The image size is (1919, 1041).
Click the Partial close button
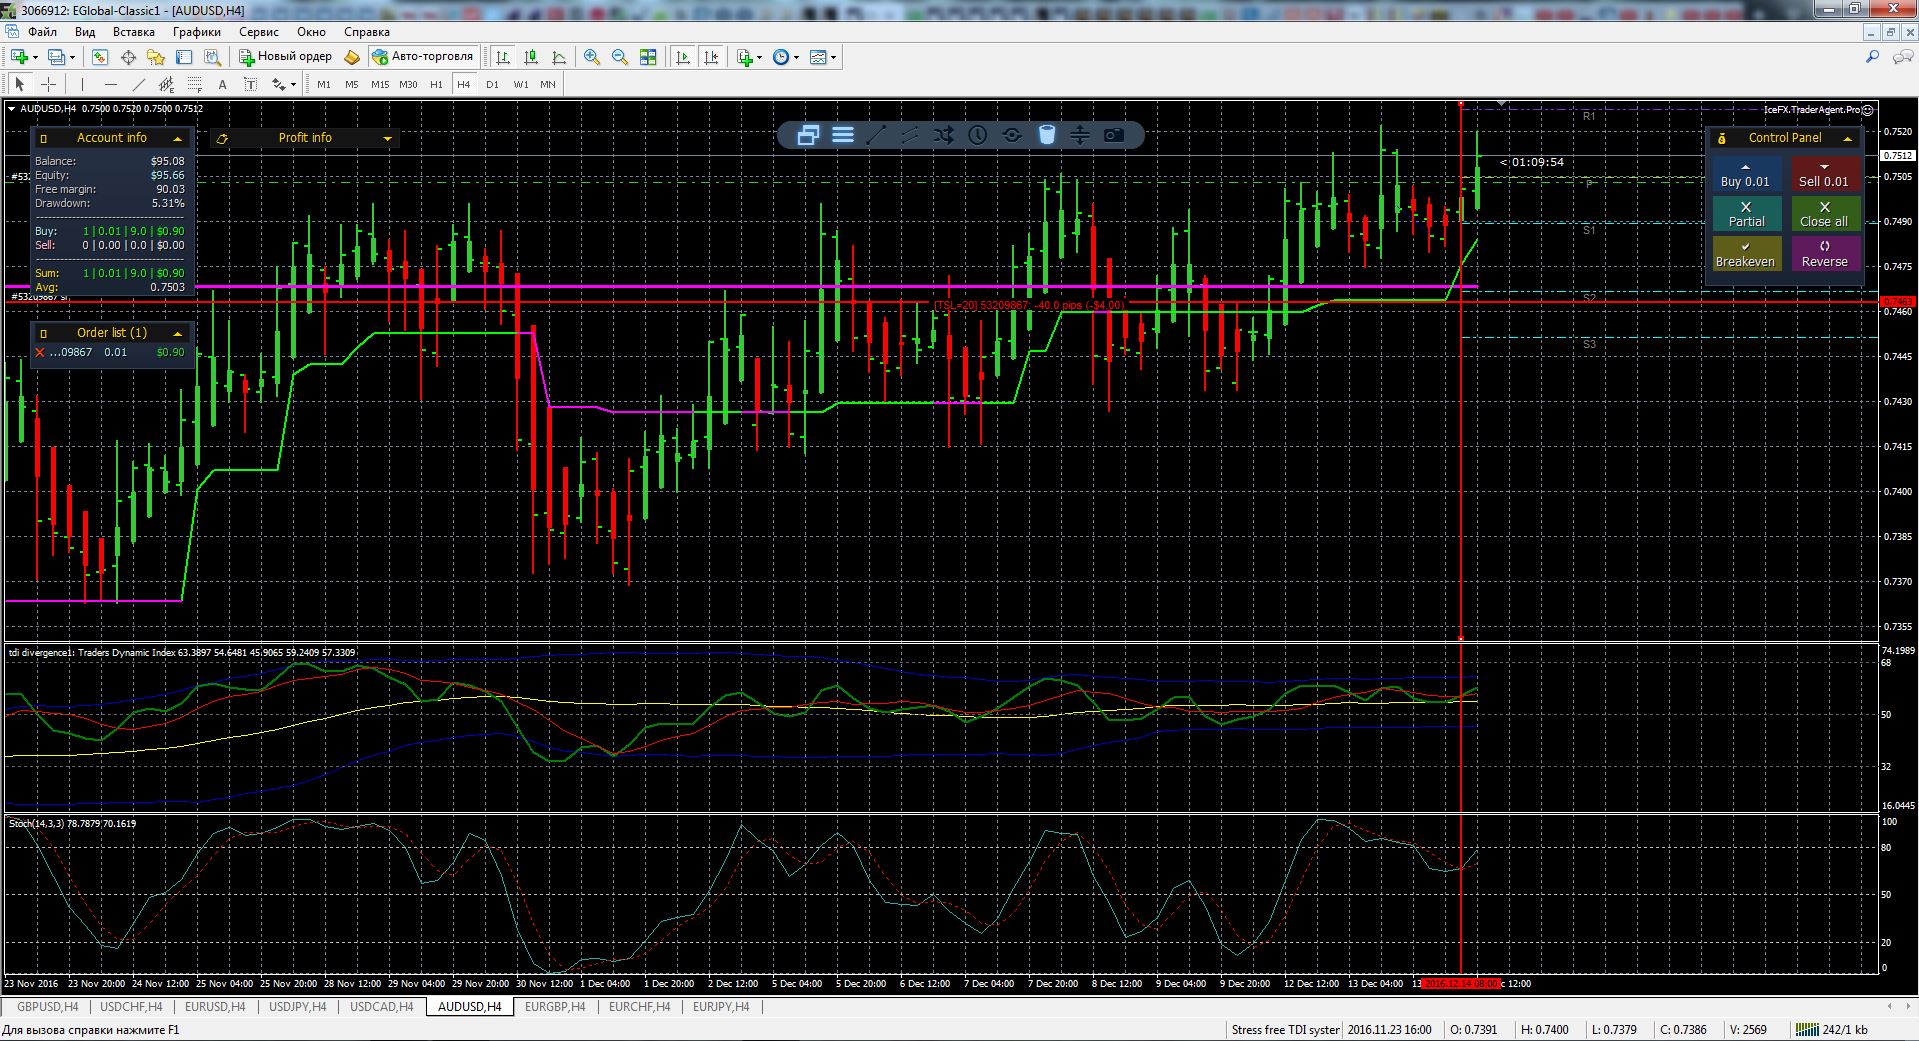[x=1746, y=214]
